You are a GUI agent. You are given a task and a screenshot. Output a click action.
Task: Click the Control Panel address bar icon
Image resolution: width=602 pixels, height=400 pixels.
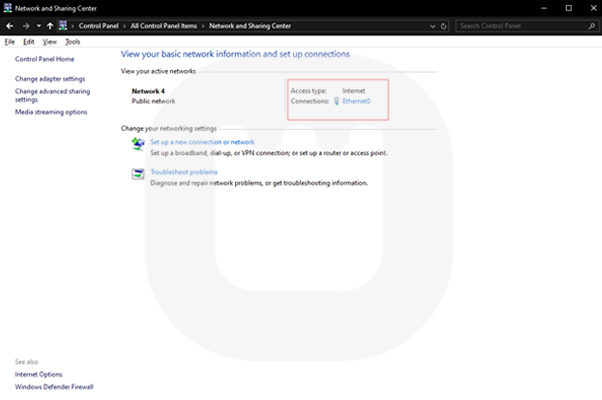(65, 25)
